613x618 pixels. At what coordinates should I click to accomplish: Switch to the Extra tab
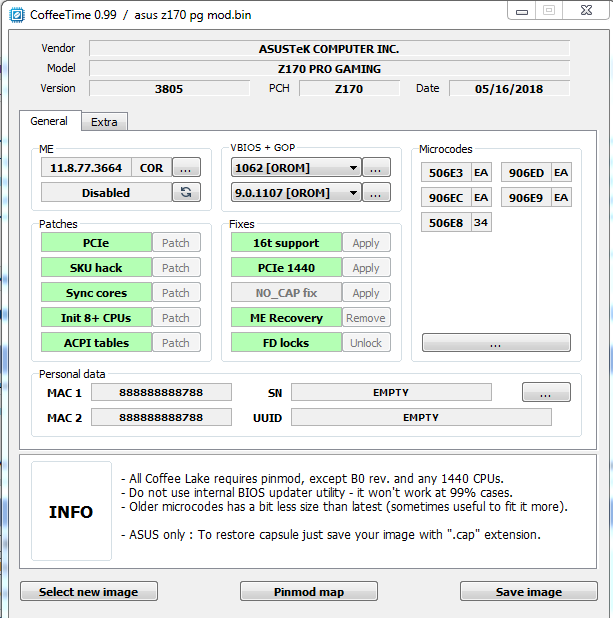tap(104, 122)
